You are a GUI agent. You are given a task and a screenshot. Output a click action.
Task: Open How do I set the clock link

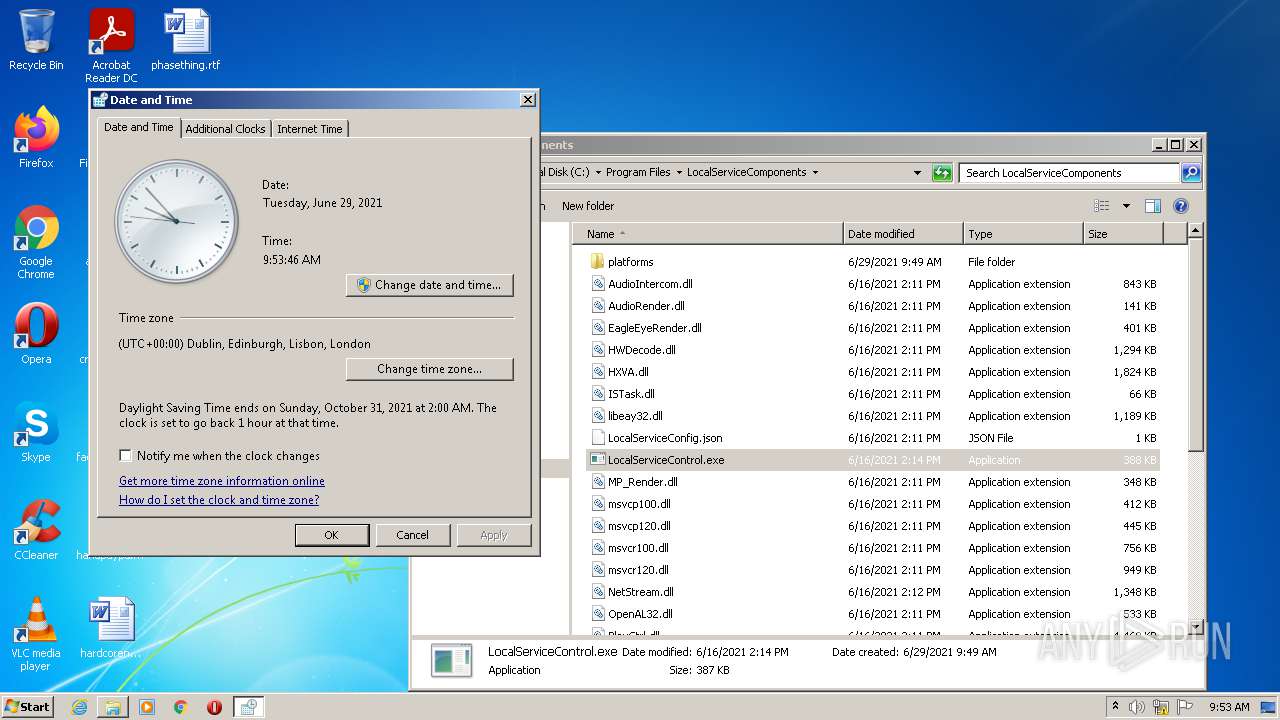click(219, 500)
